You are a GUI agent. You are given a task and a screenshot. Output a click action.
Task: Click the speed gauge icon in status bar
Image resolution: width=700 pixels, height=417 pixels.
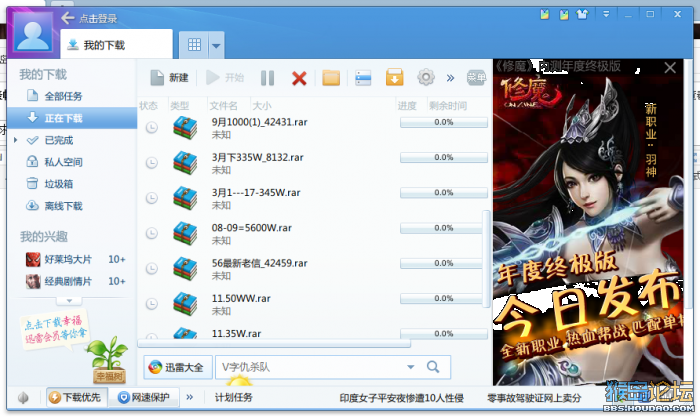point(23,397)
